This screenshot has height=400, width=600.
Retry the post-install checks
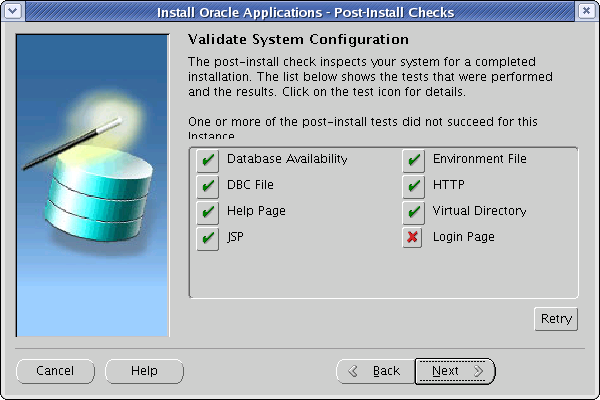[556, 319]
